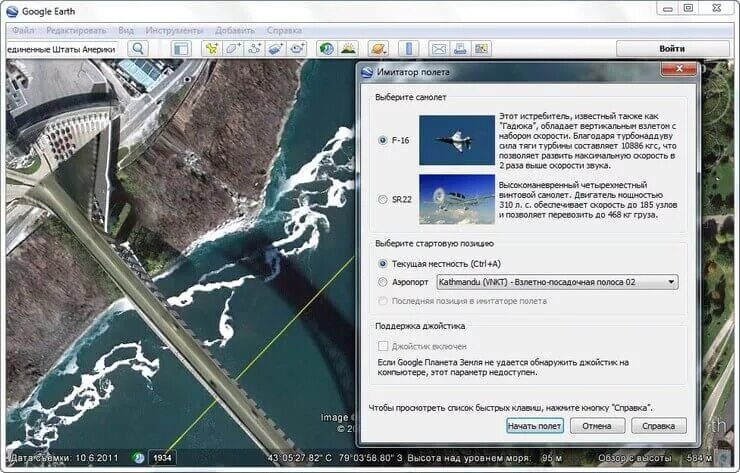Screen dimensions: 740x473
Task: Add an image overlay icon
Action: (276, 49)
